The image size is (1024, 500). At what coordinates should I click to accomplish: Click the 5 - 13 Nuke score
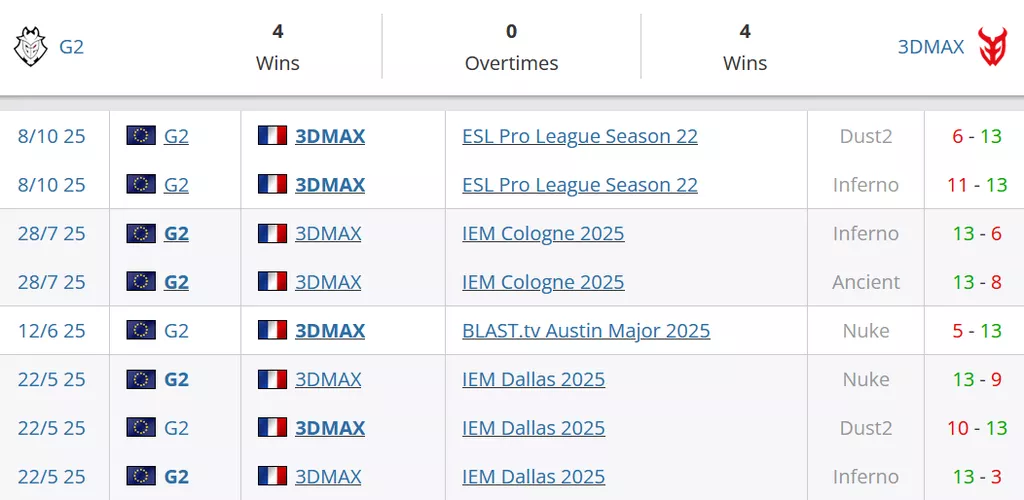point(977,331)
